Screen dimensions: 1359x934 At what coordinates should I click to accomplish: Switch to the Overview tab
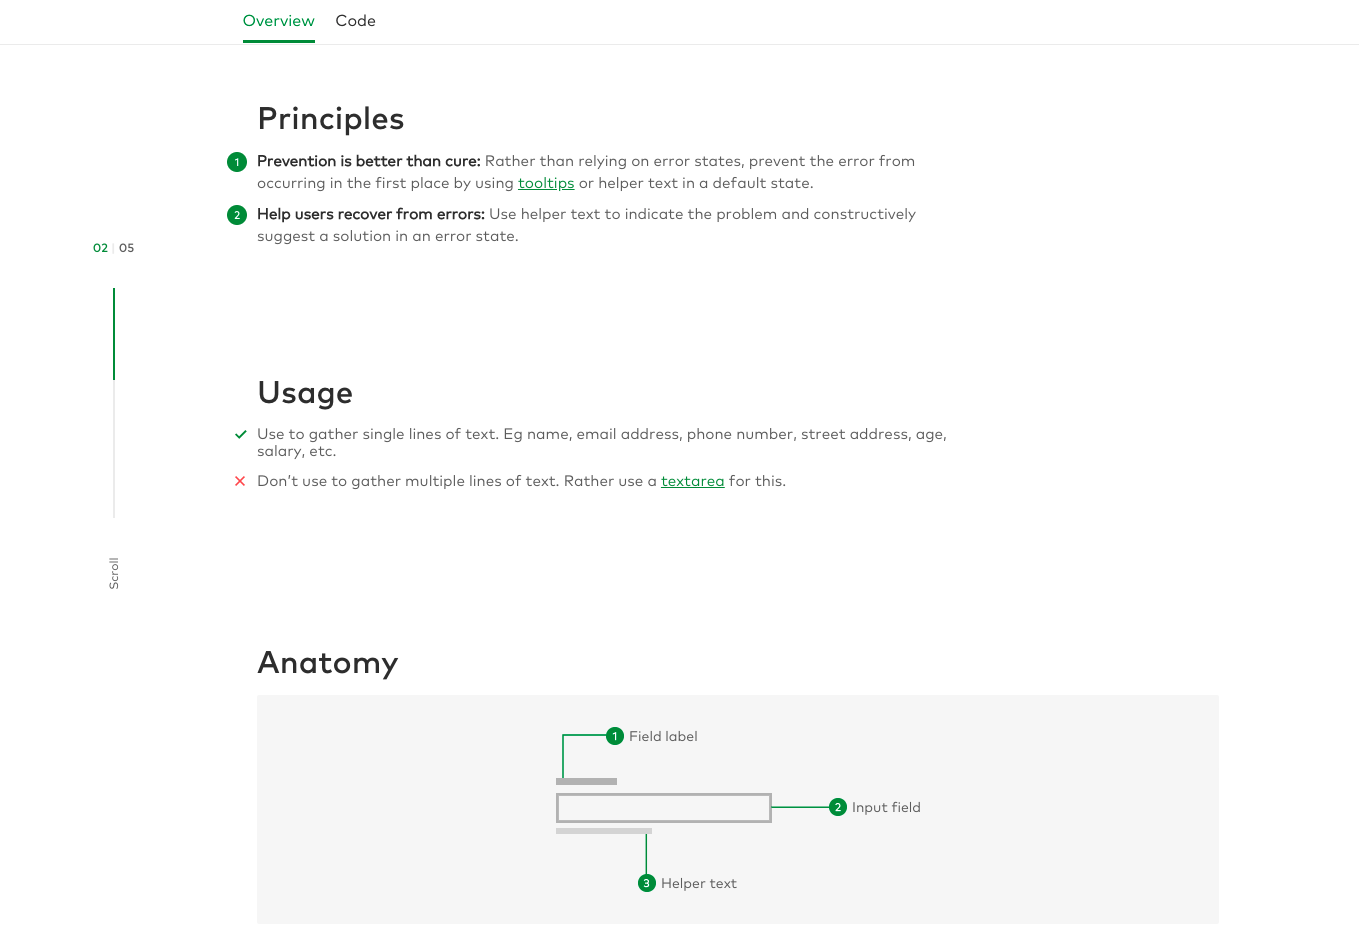pos(278,21)
